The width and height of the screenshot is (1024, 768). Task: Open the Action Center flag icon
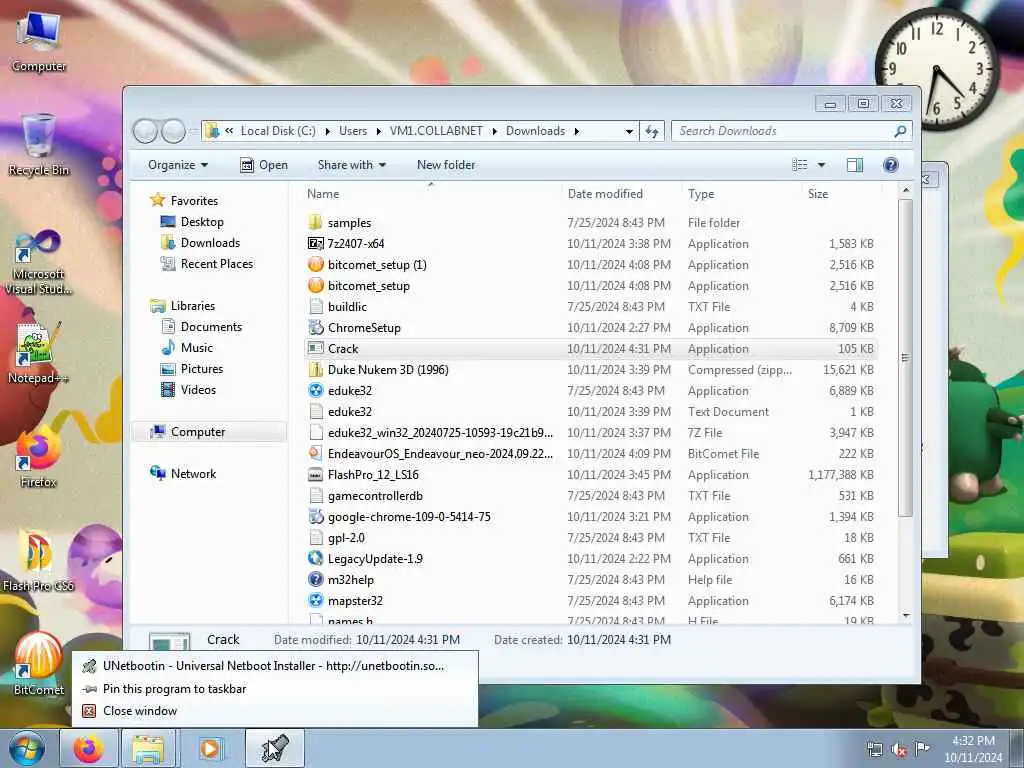(922, 748)
